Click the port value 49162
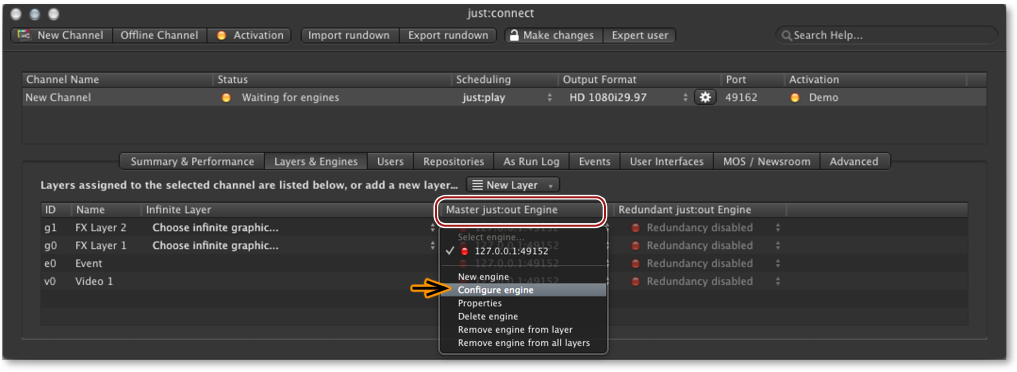Viewport: 1017px width, 372px height. [x=741, y=98]
